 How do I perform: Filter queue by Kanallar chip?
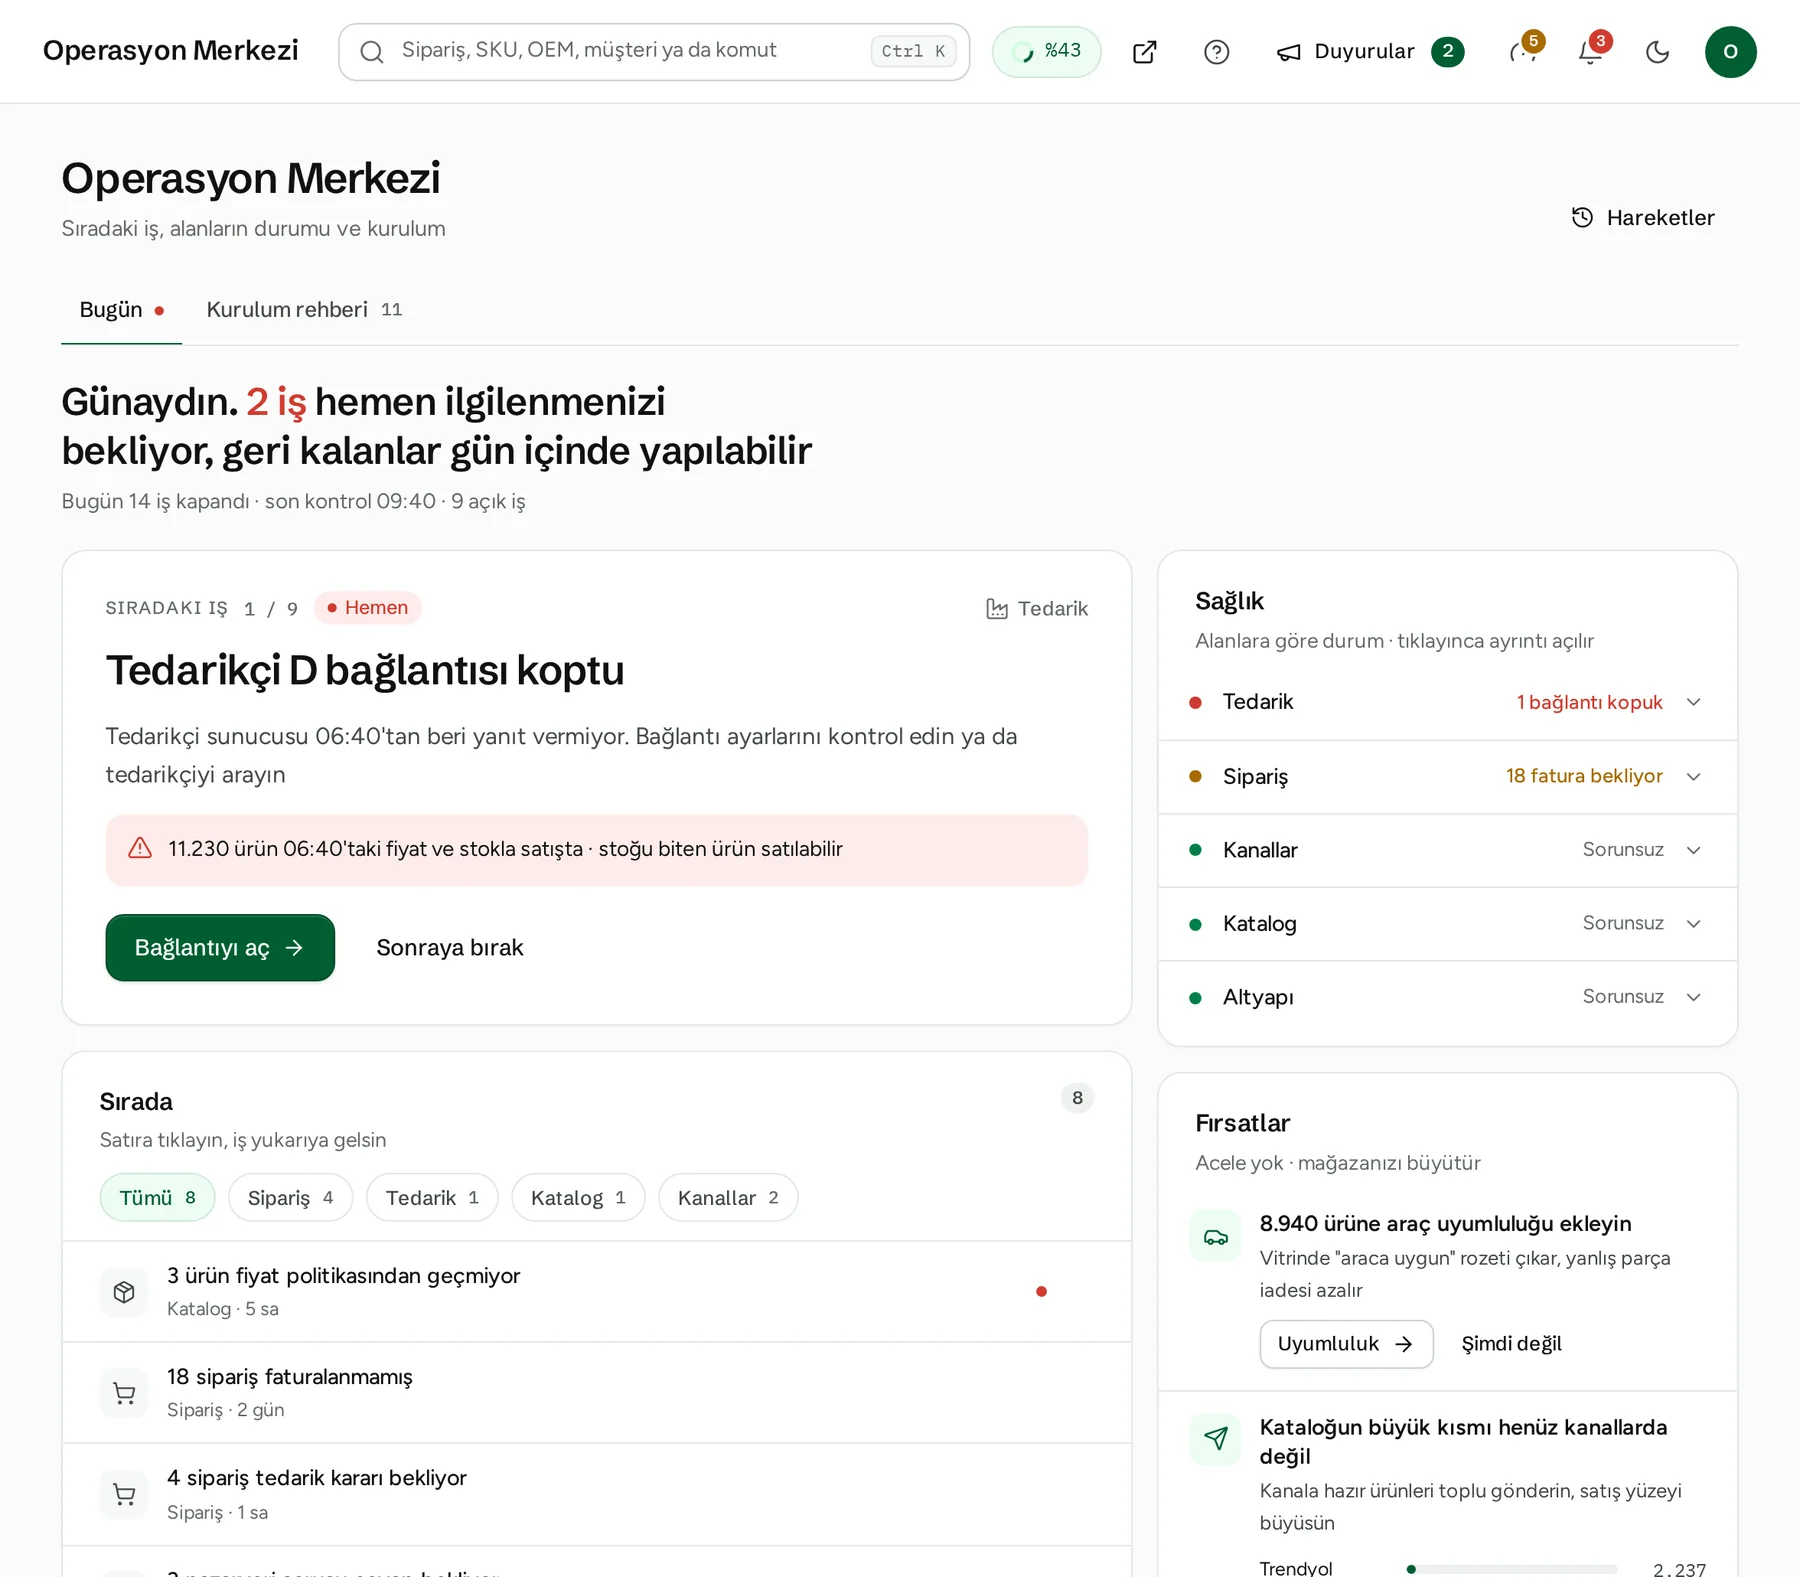[x=728, y=1198]
